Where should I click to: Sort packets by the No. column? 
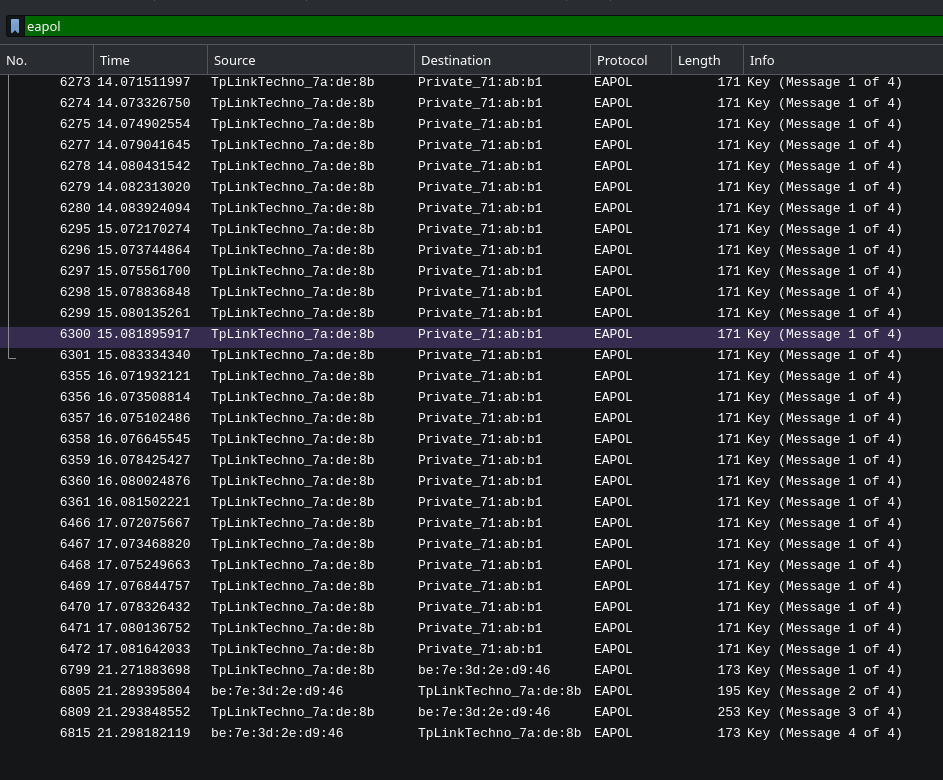(x=47, y=60)
